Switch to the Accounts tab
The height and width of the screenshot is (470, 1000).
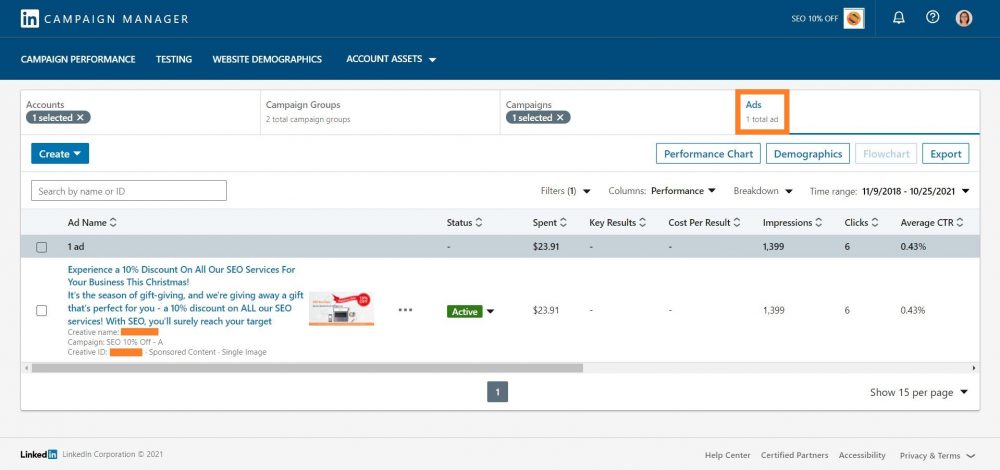point(140,112)
